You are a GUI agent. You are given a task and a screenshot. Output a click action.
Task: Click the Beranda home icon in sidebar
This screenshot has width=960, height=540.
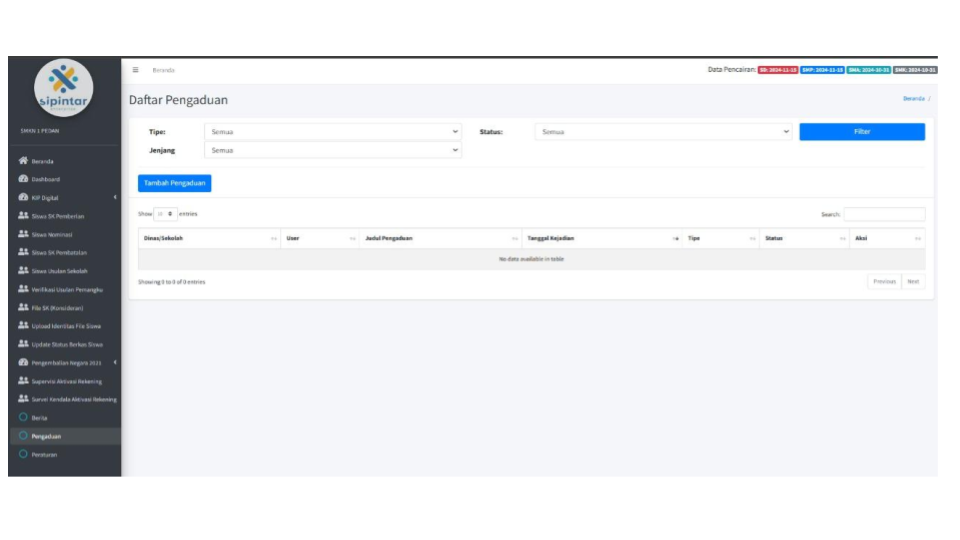point(23,160)
